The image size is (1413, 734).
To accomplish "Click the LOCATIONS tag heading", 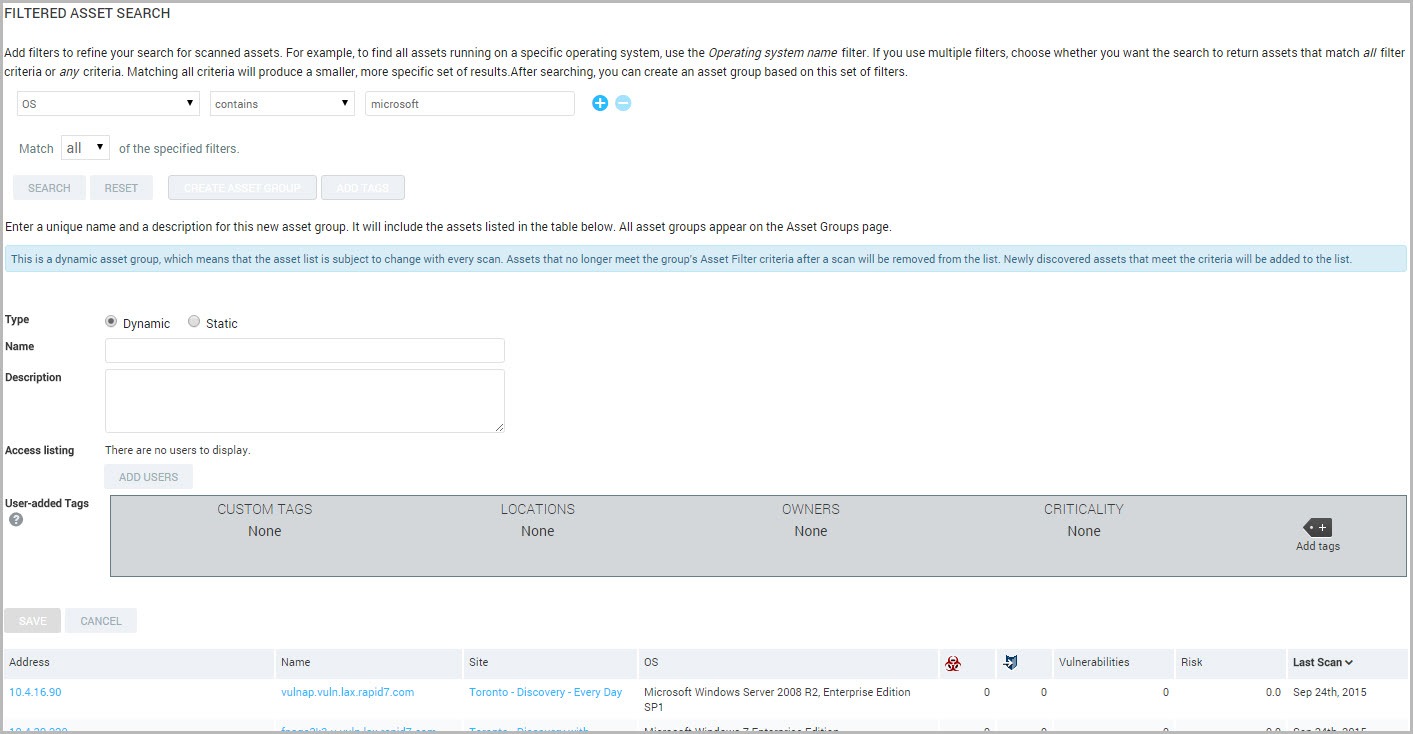I will [538, 509].
